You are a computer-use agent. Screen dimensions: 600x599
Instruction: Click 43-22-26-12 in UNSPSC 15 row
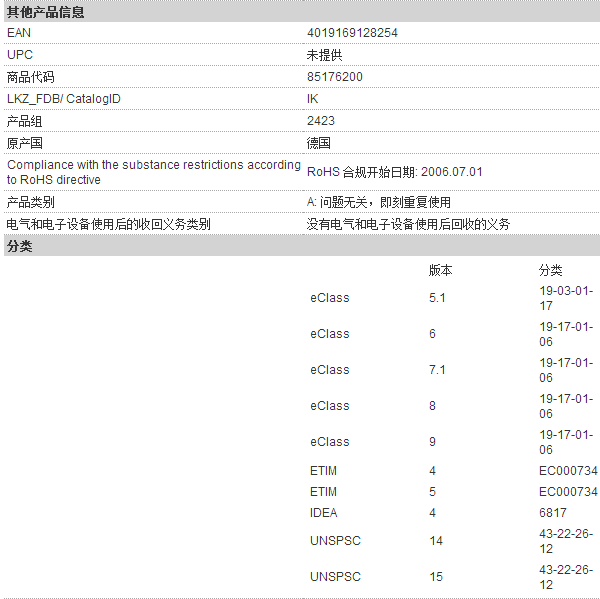[566, 577]
